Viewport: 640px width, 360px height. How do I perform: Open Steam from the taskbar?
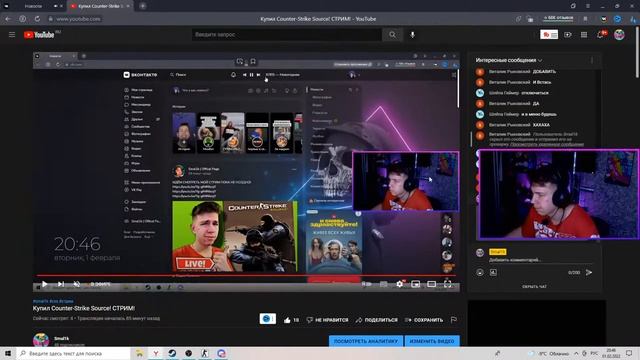click(x=172, y=353)
